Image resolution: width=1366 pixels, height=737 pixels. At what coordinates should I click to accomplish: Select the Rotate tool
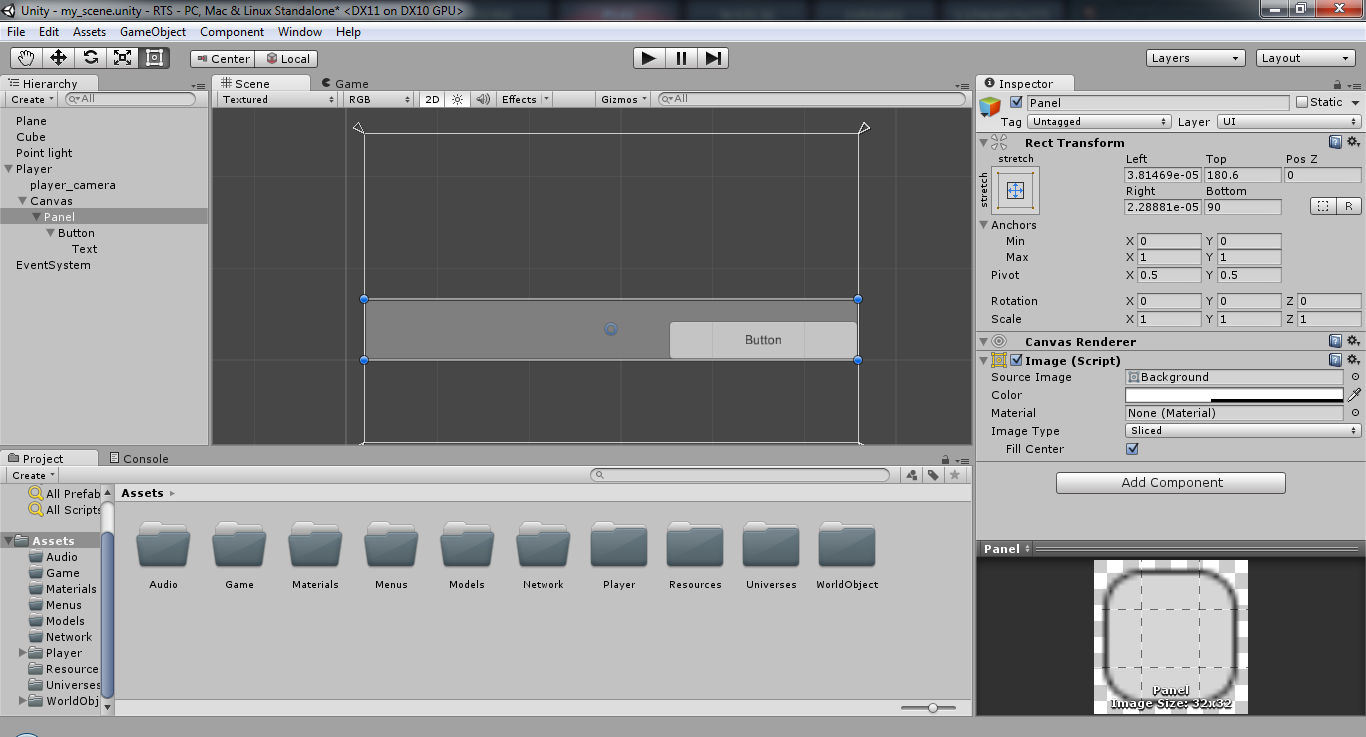[x=90, y=58]
